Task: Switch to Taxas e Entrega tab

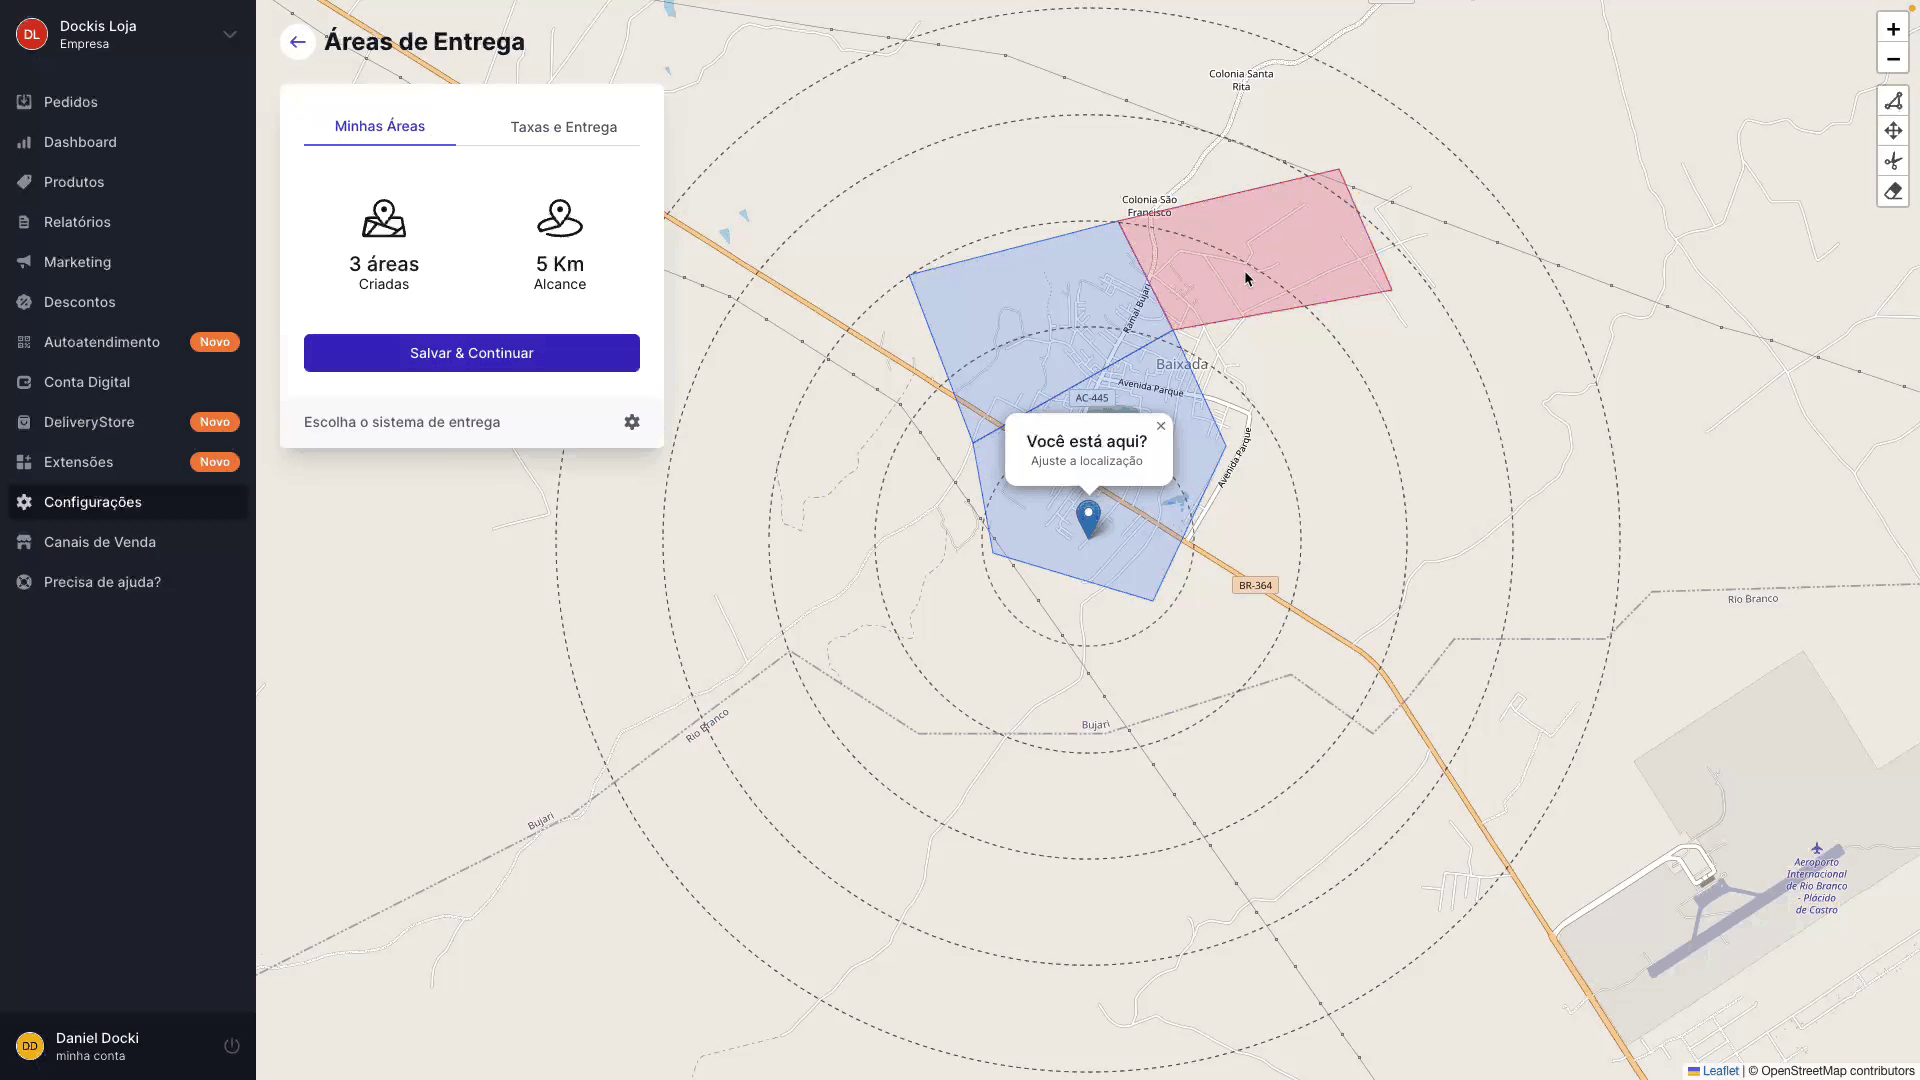Action: [563, 127]
